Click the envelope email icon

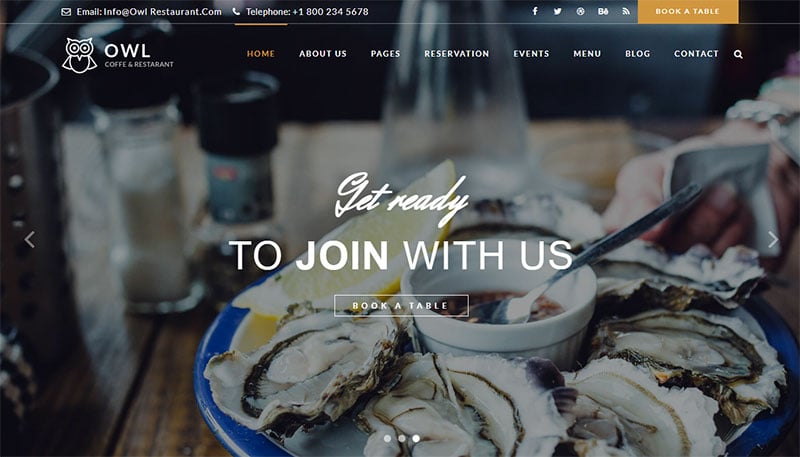(x=66, y=12)
